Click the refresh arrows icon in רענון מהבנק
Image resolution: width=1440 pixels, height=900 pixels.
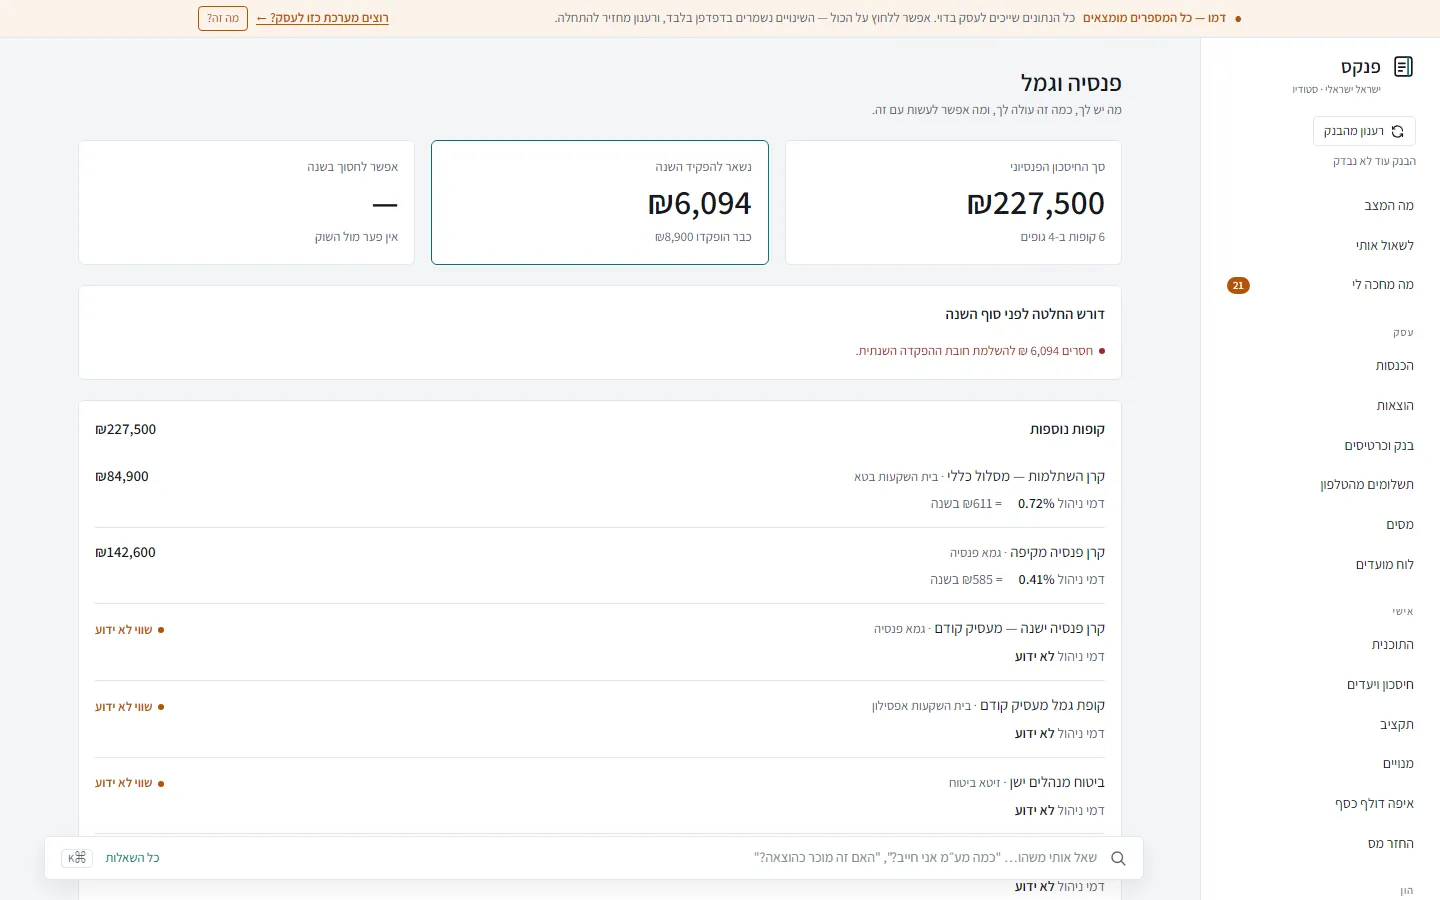coord(1397,131)
